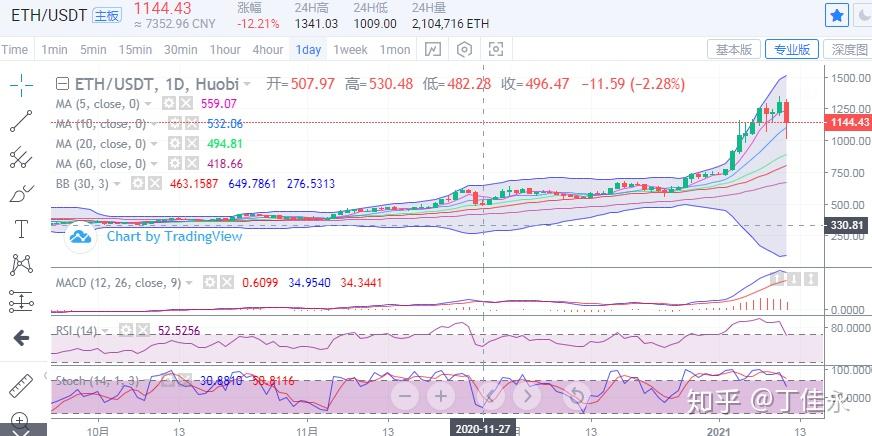The image size is (872, 436).
Task: Switch to Time line chart mode
Action: [x=14, y=49]
